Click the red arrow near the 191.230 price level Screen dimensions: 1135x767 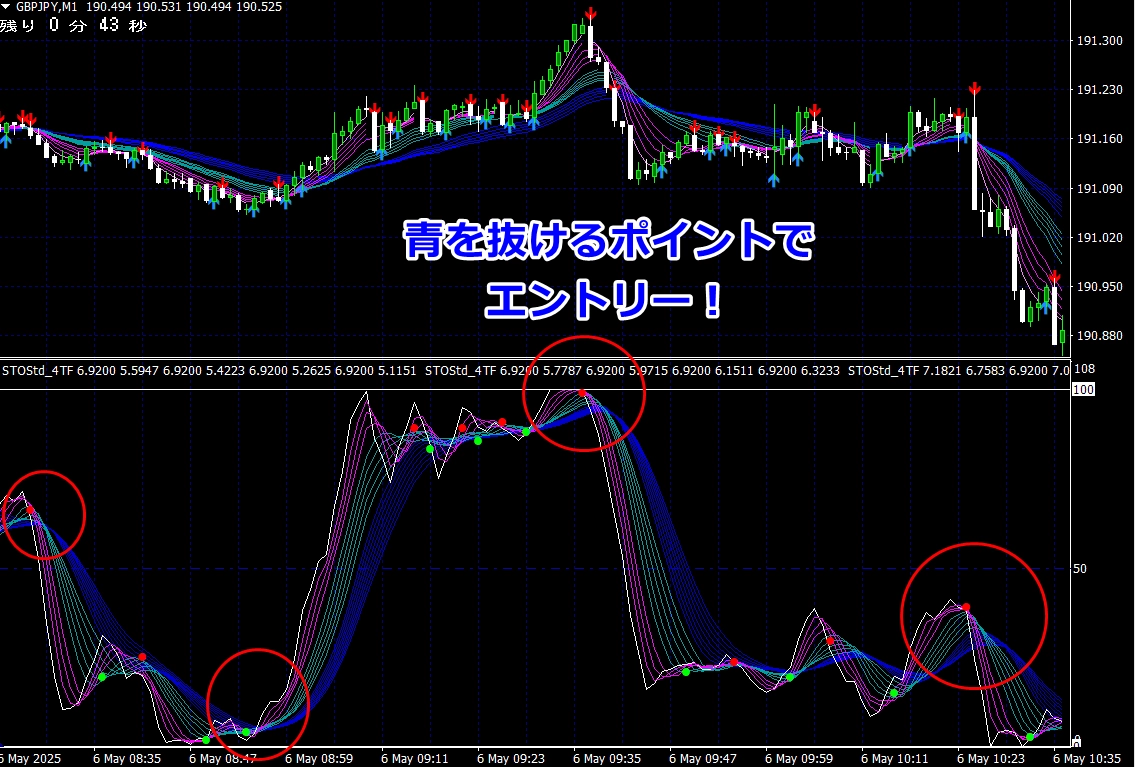[974, 89]
